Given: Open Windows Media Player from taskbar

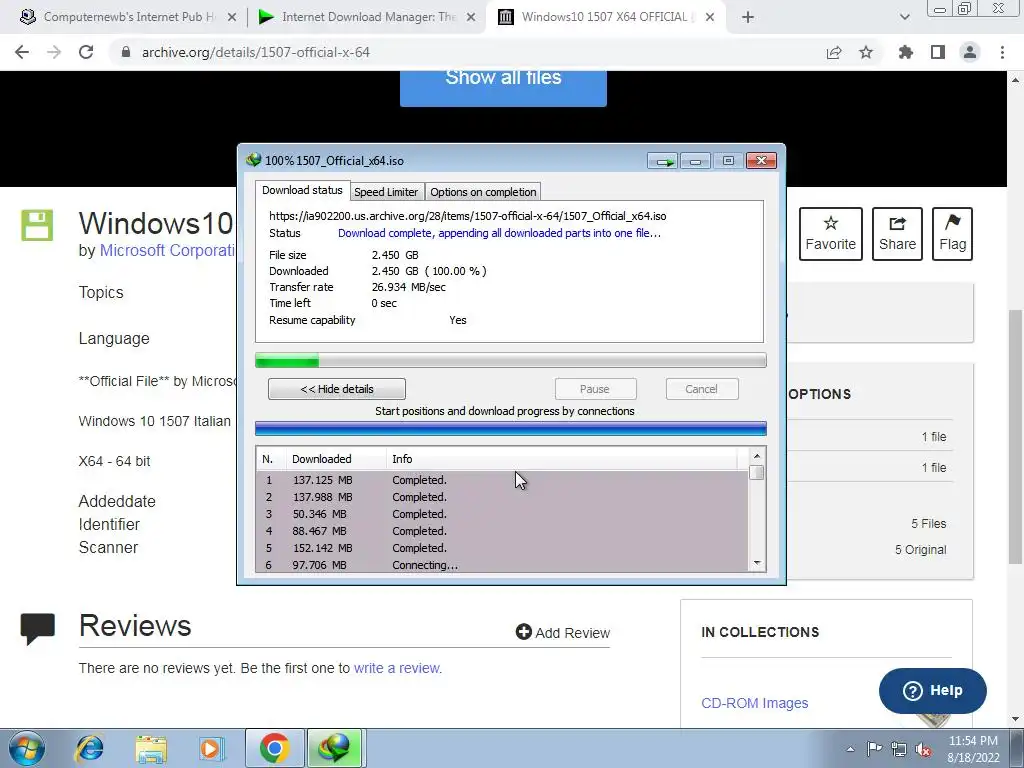Looking at the screenshot, I should 211,748.
